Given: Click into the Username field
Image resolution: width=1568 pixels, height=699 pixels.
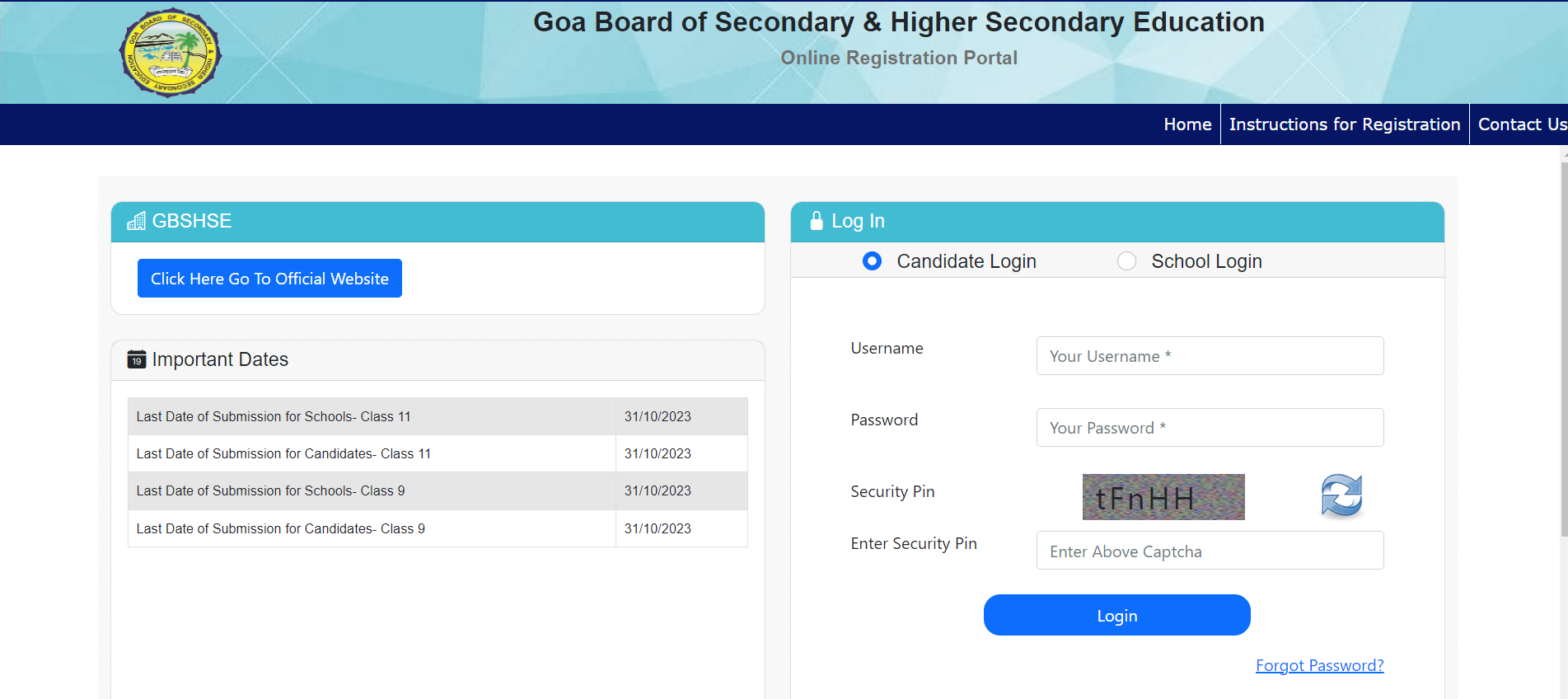Looking at the screenshot, I should coord(1209,356).
